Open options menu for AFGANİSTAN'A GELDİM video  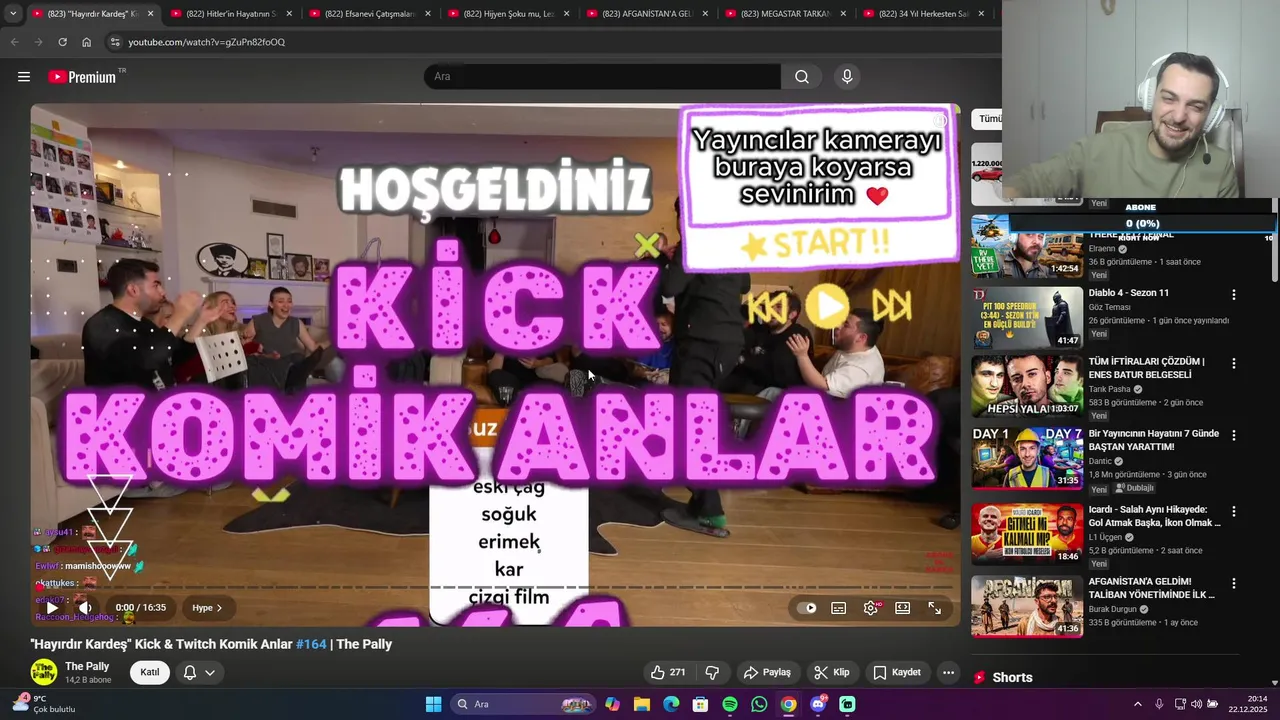pyautogui.click(x=1233, y=583)
